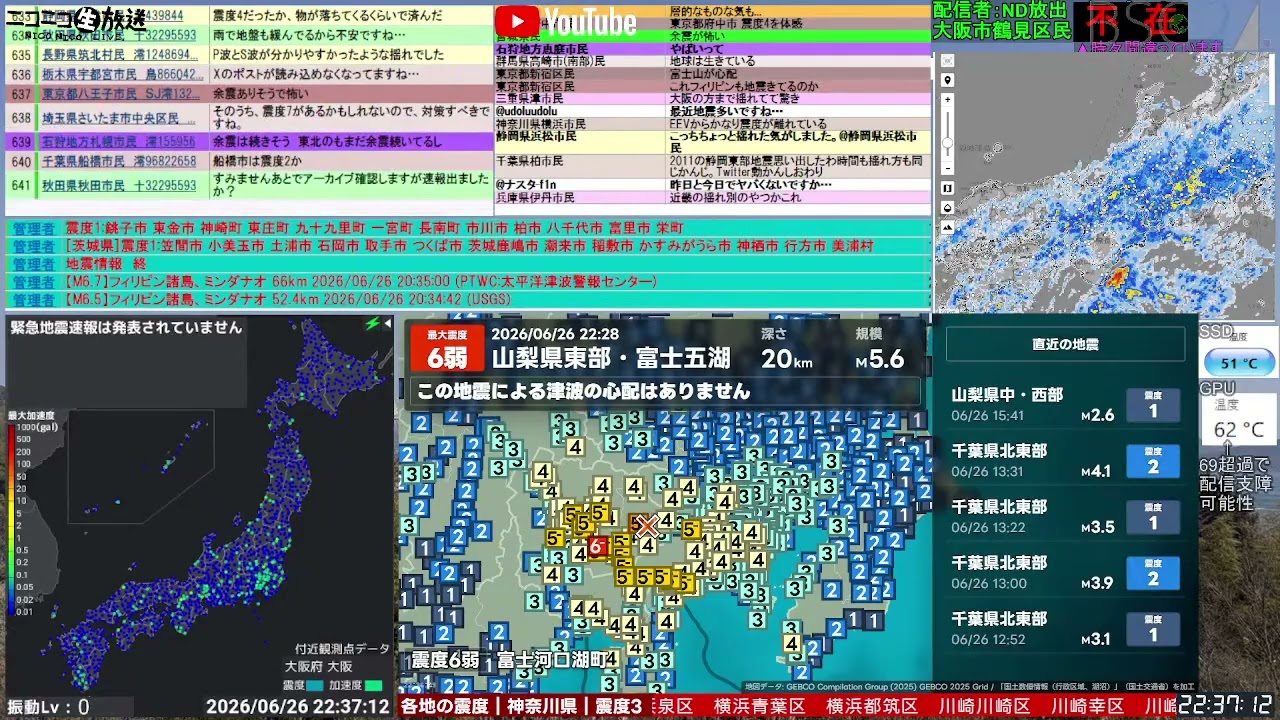Click the 震度1 badge for 山梨県中・西部
1280x720 pixels.
tap(1153, 405)
